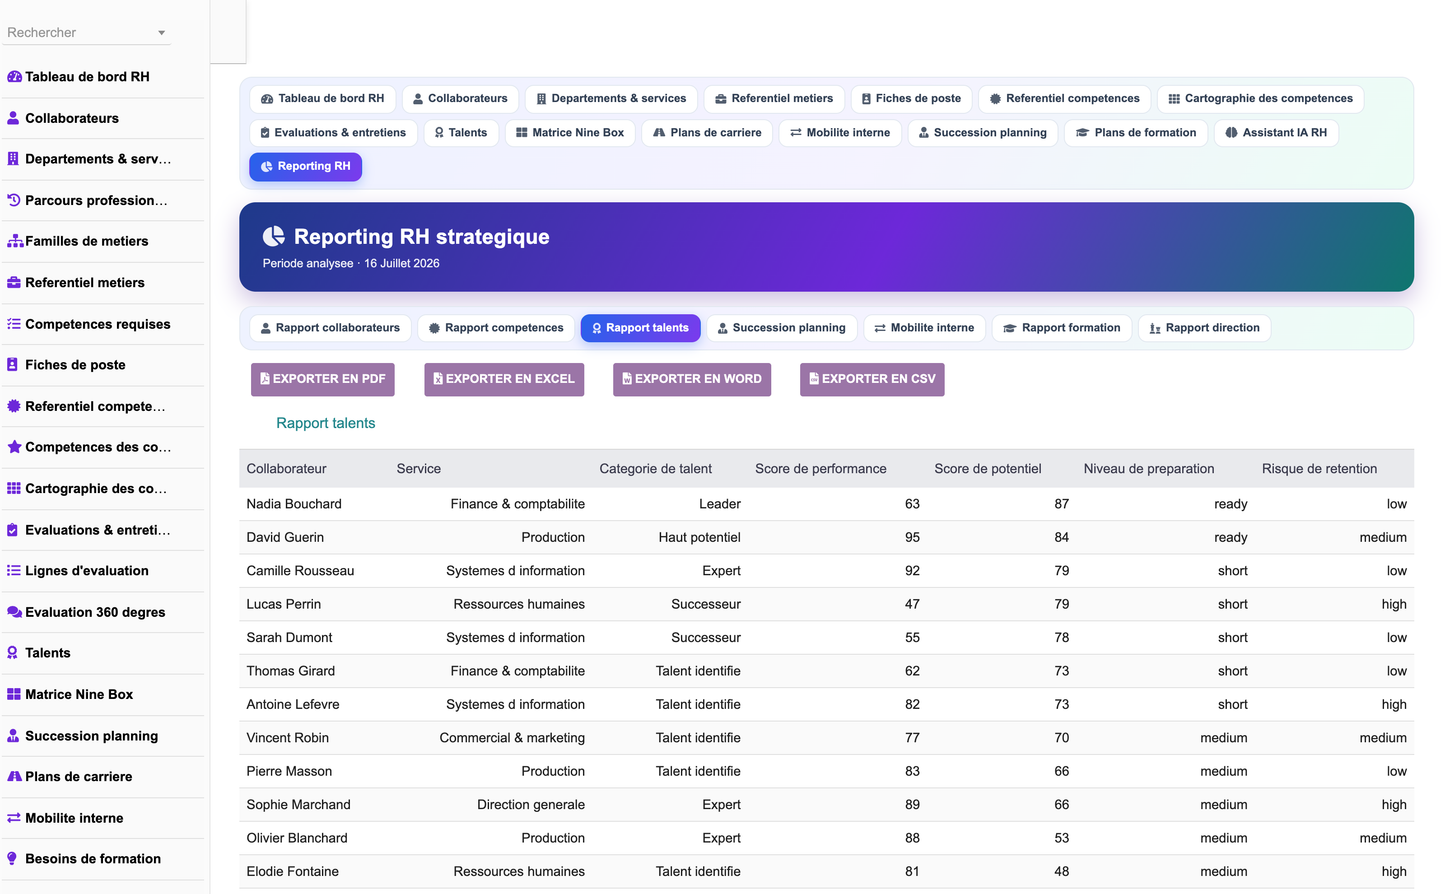Open Matrice Nine Box top navigation button
Screen dimensions: 1445x894
(x=570, y=133)
